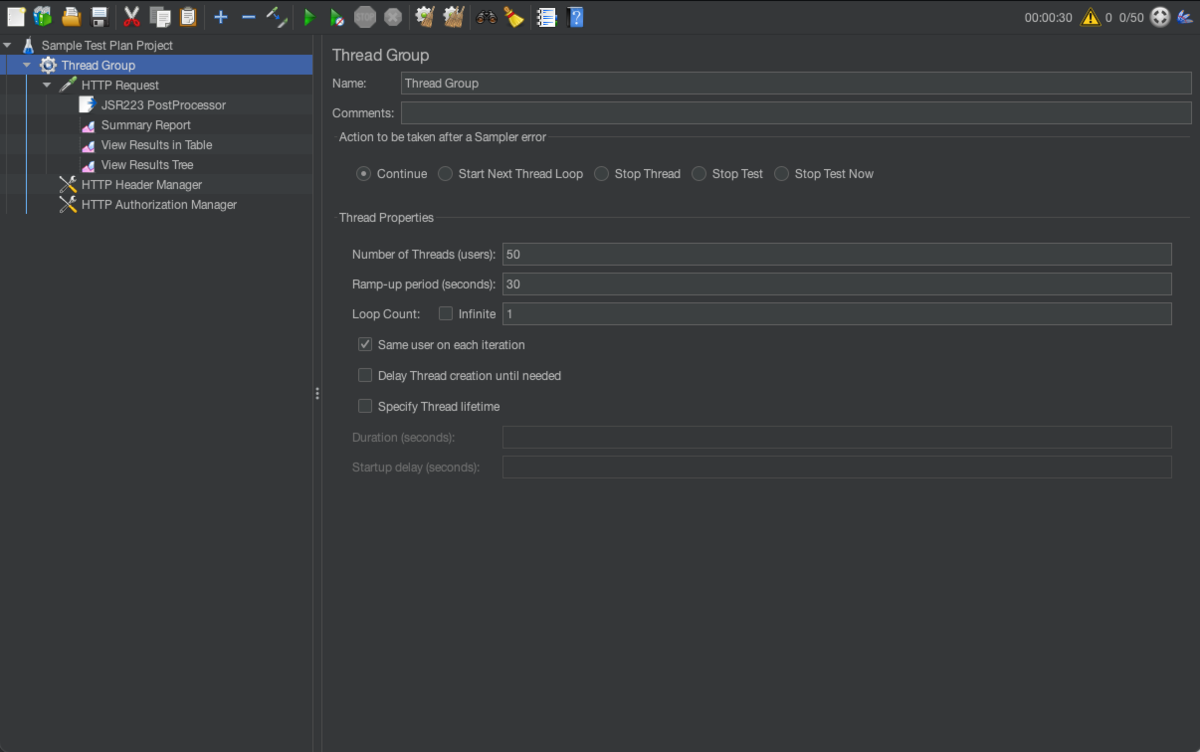1200x752 pixels.
Task: Collapse the Thread Group tree arrow
Action: [x=27, y=65]
